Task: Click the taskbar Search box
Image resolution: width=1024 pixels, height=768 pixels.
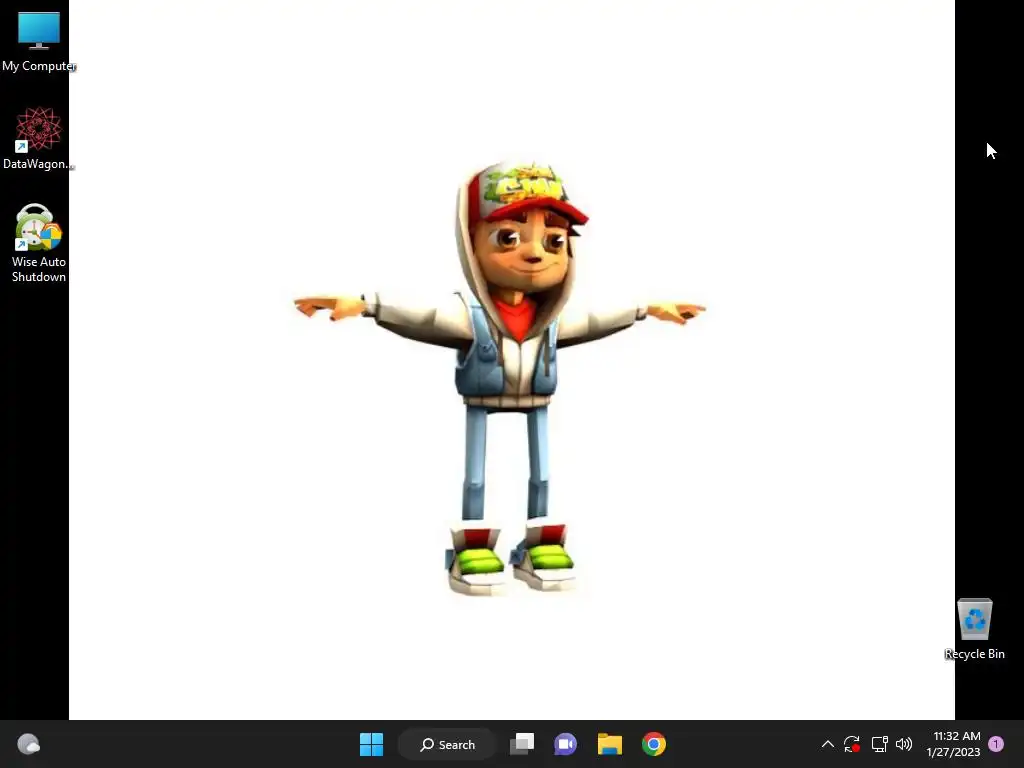Action: [x=447, y=744]
